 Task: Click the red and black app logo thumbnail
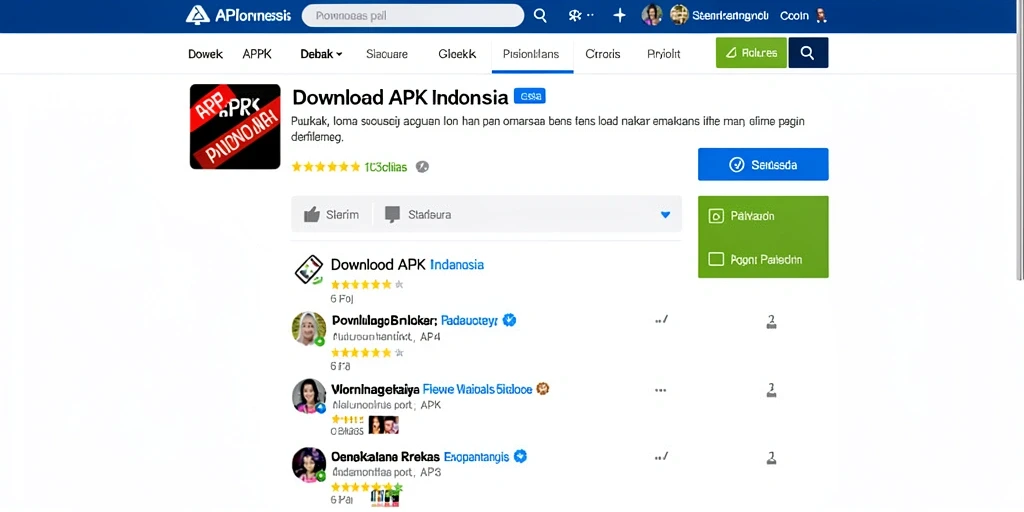click(x=235, y=127)
